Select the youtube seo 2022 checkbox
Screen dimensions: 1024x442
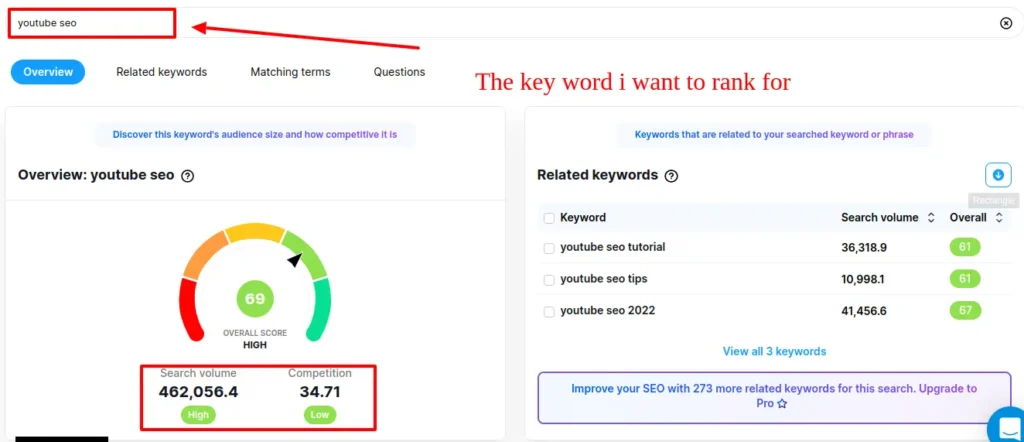[x=549, y=311]
